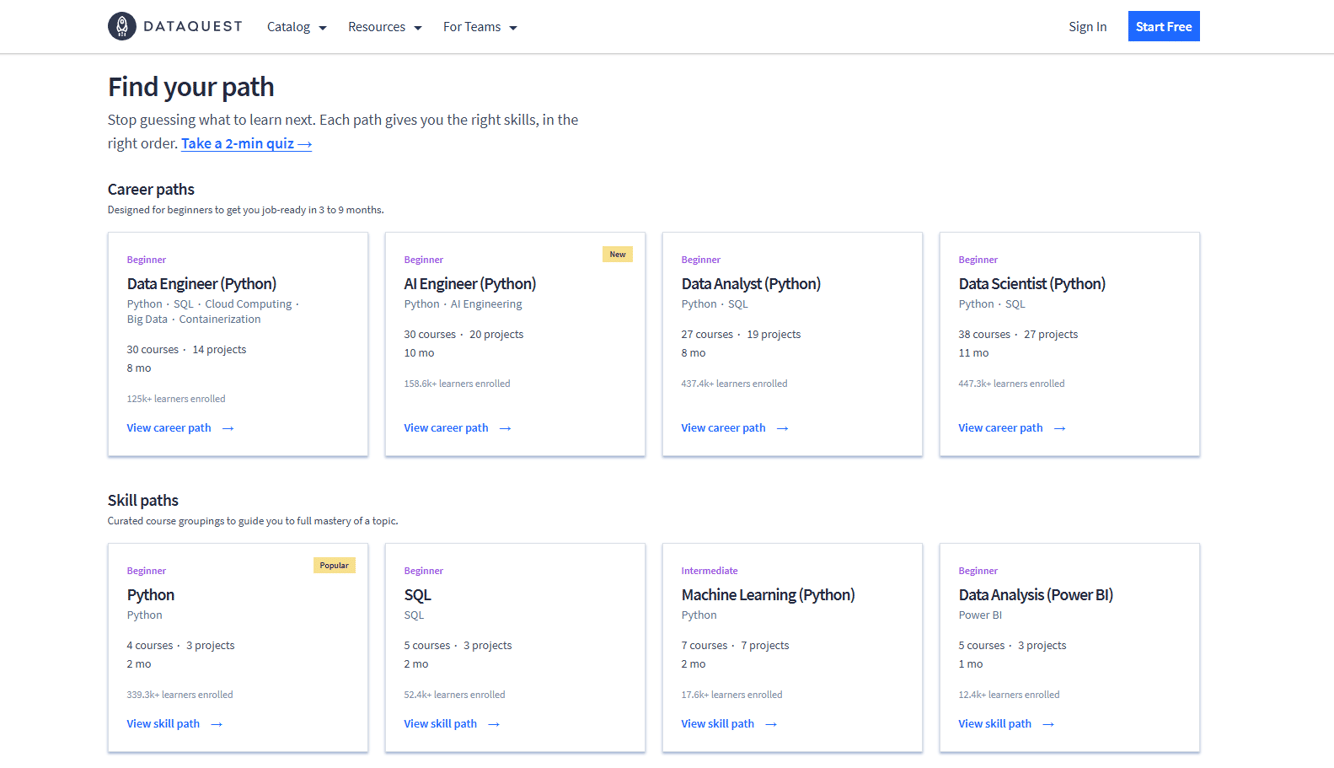View skill path for Power BI
This screenshot has width=1334, height=768.
[1006, 724]
